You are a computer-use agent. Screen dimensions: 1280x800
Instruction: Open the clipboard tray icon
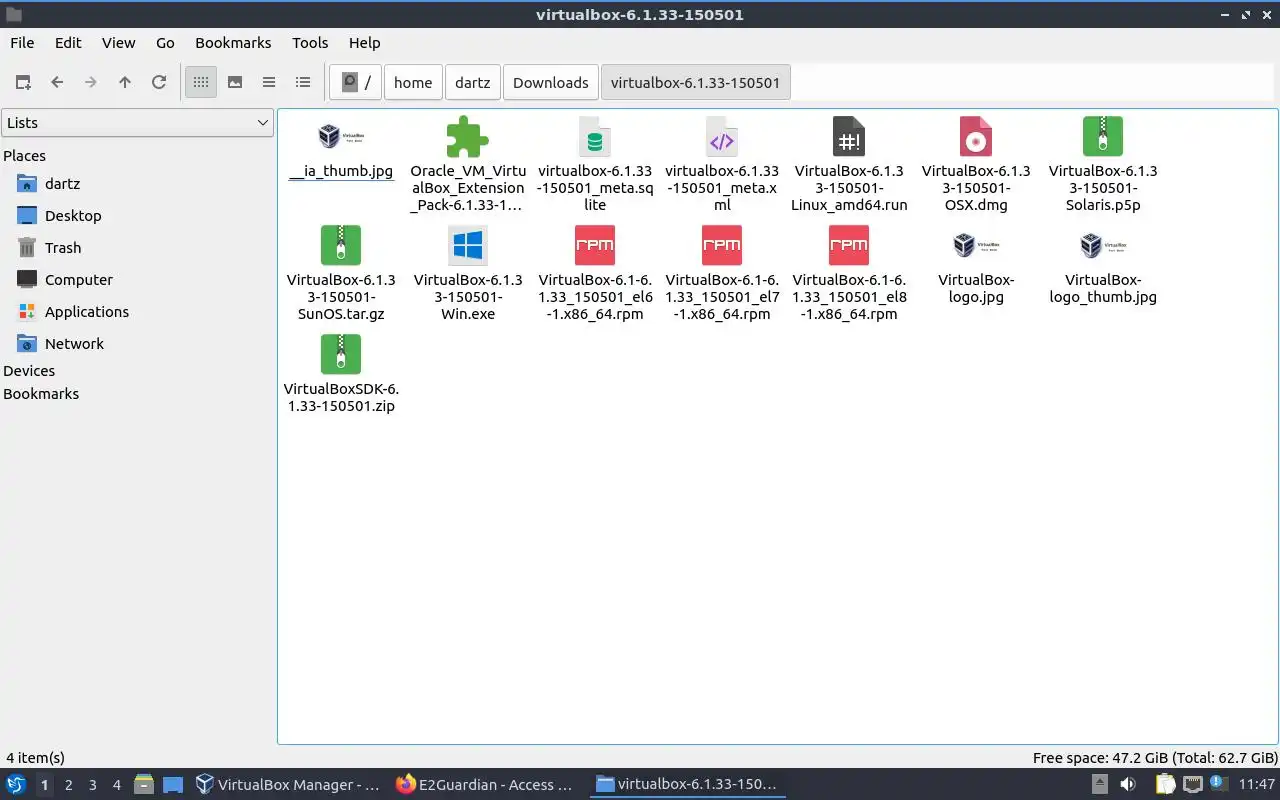tap(1165, 784)
